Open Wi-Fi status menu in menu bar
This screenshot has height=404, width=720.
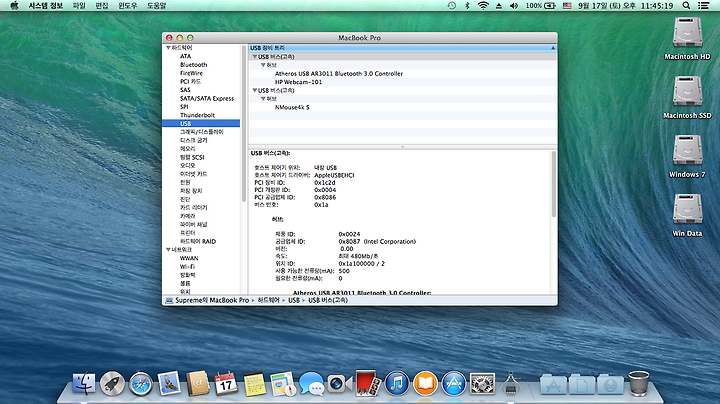pos(483,6)
